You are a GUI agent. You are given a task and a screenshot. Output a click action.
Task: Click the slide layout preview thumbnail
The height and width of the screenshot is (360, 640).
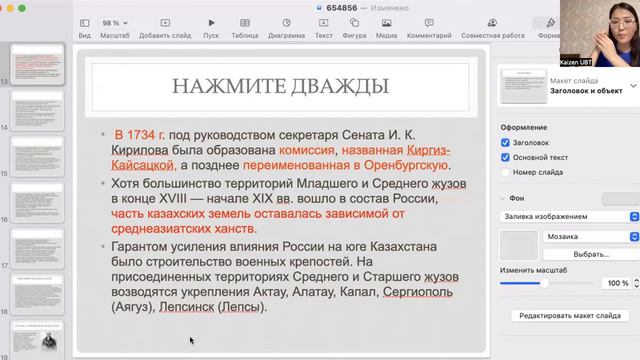(523, 86)
